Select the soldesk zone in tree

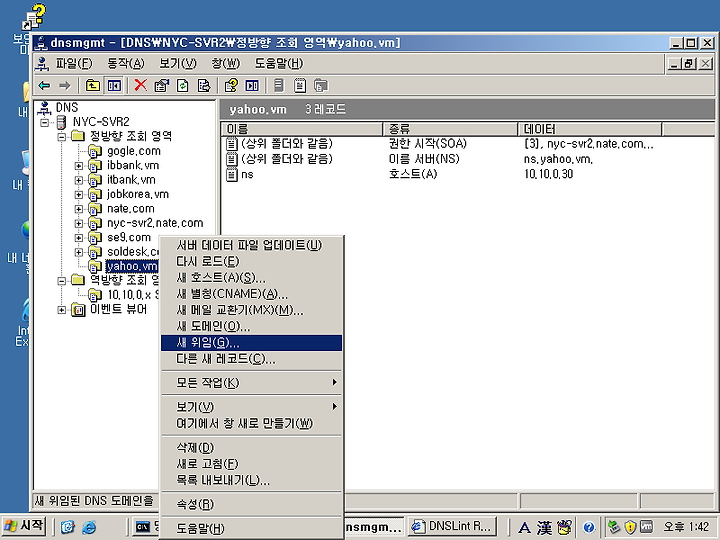(133, 252)
